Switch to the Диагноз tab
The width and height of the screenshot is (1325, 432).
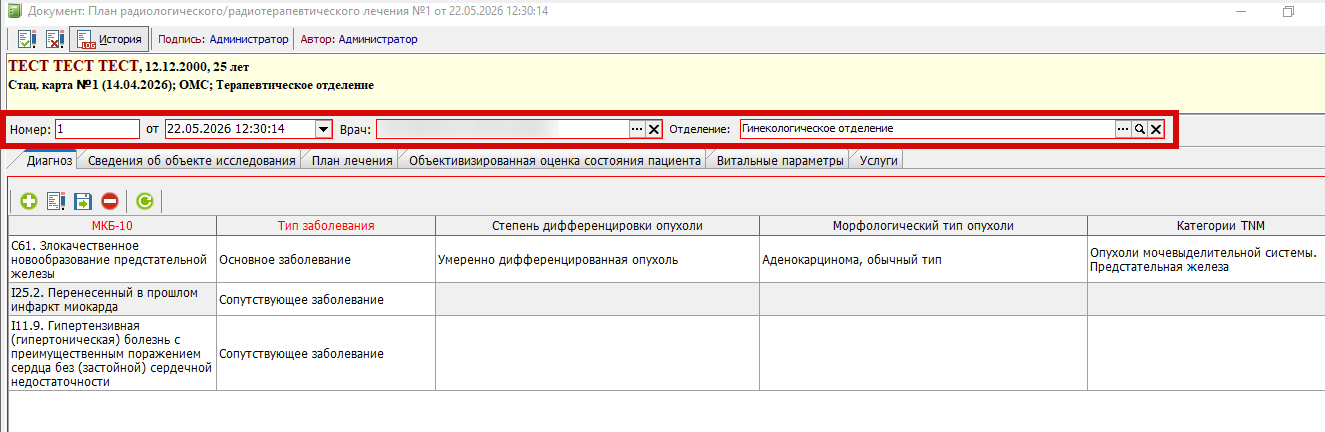[50, 160]
